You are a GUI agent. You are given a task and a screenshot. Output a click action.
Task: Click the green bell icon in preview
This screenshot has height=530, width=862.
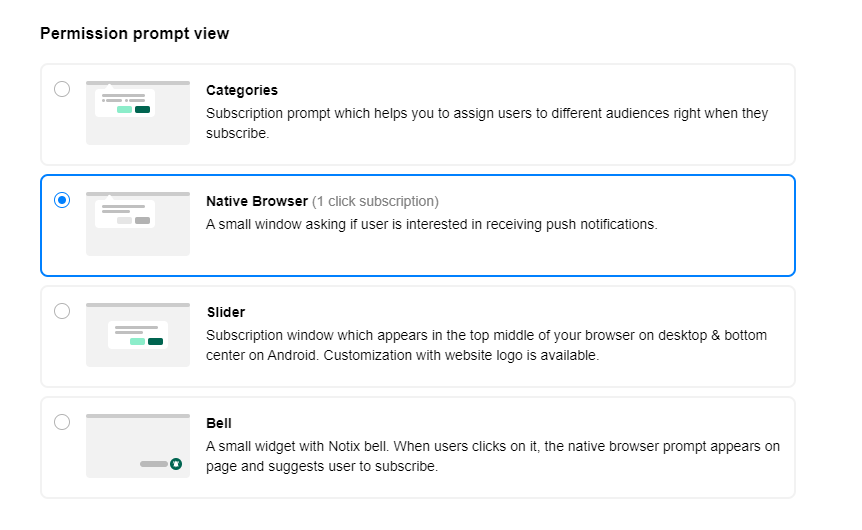176,464
